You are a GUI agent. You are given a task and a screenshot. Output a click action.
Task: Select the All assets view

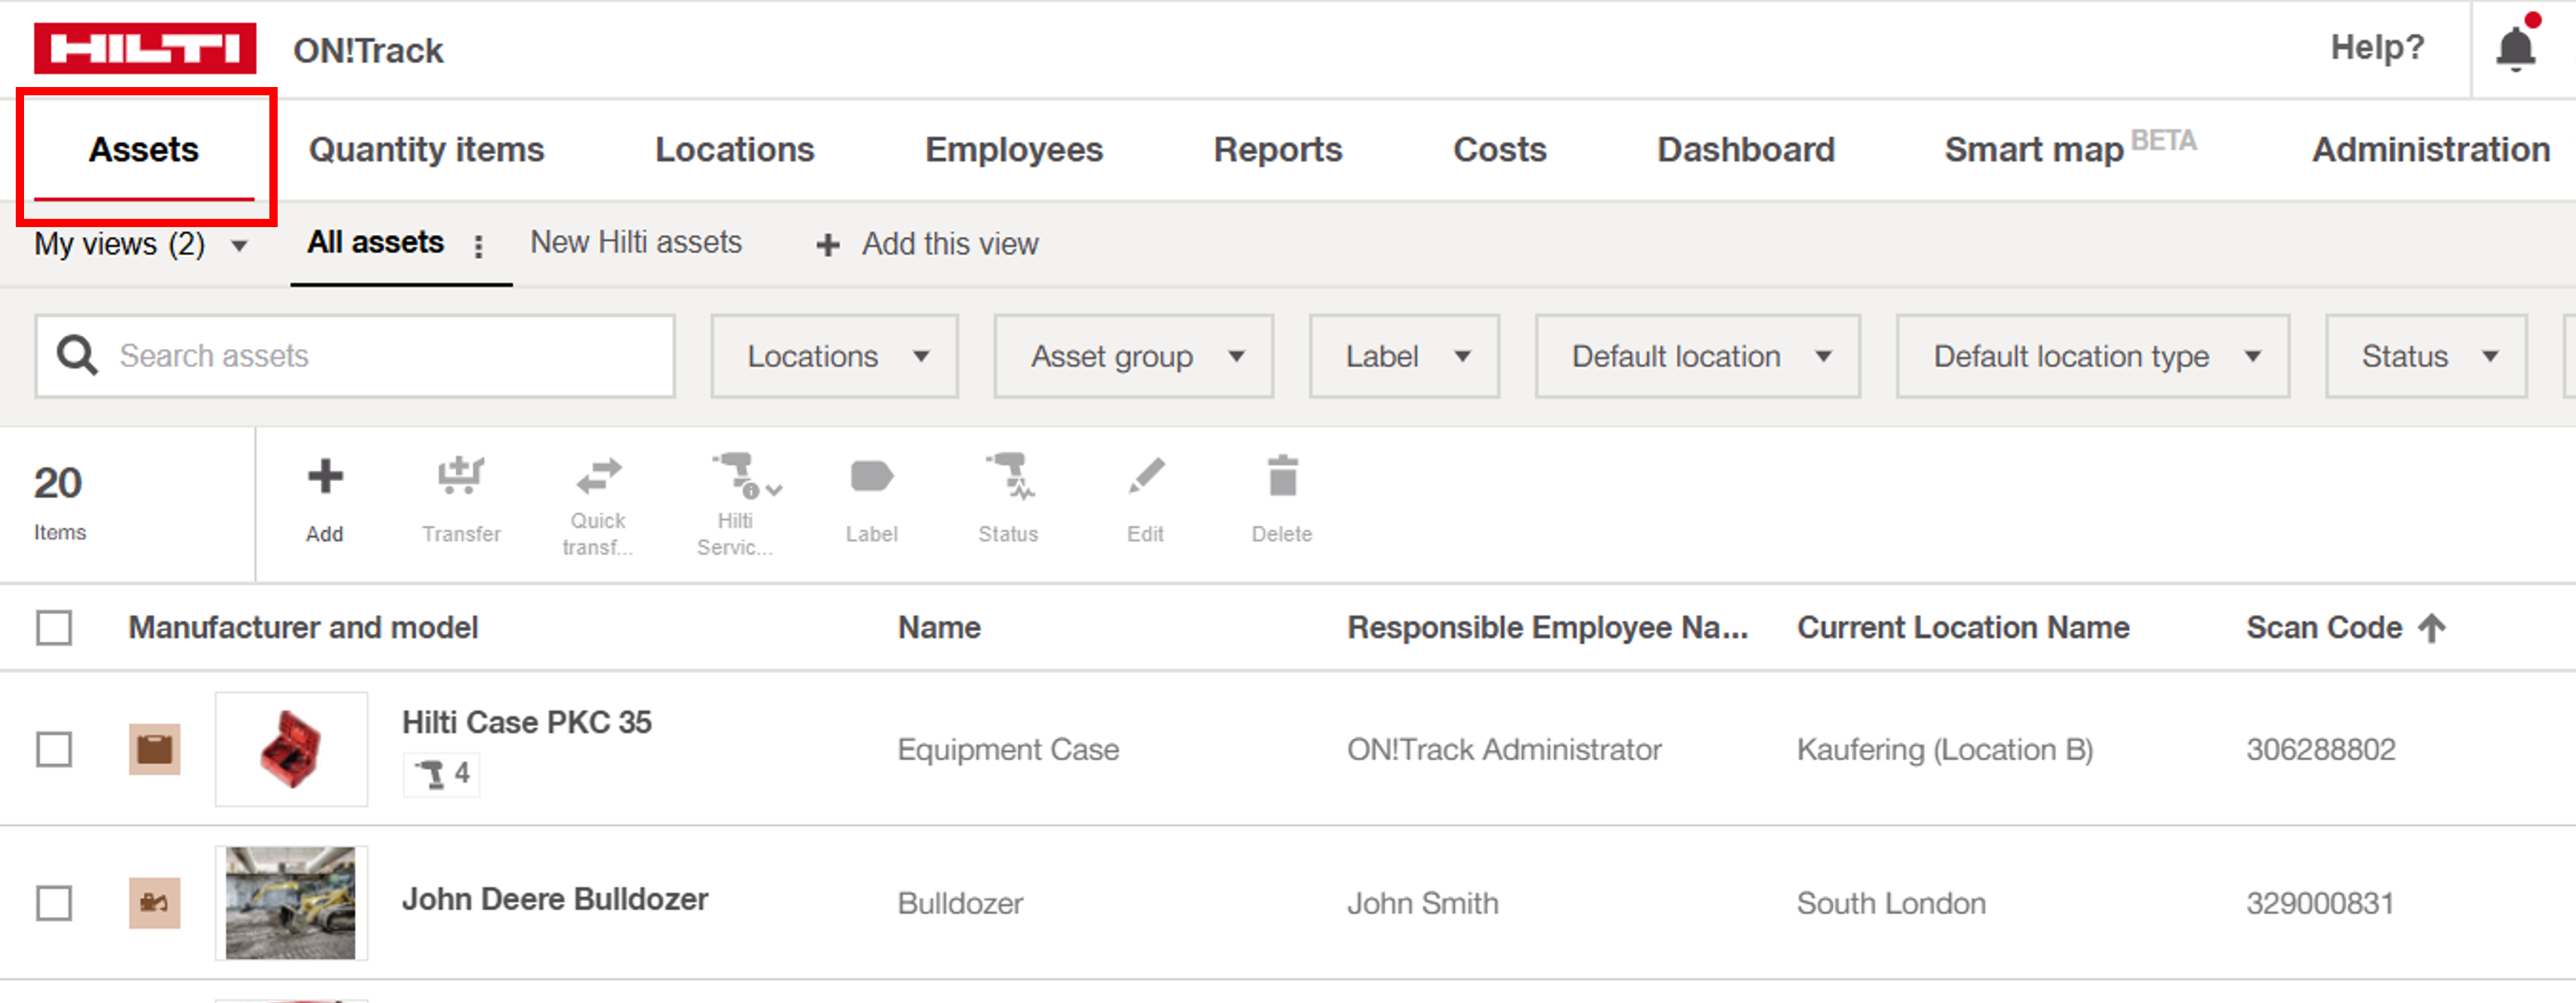pos(375,243)
